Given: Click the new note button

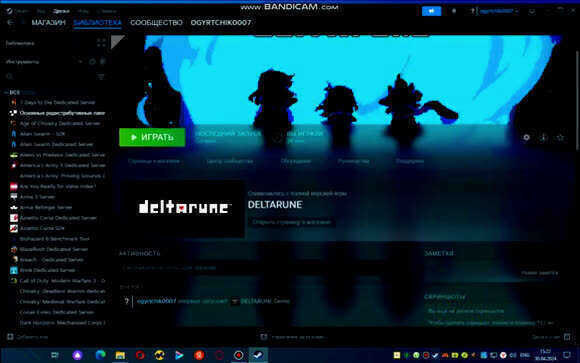Looking at the screenshot, I should [540, 273].
